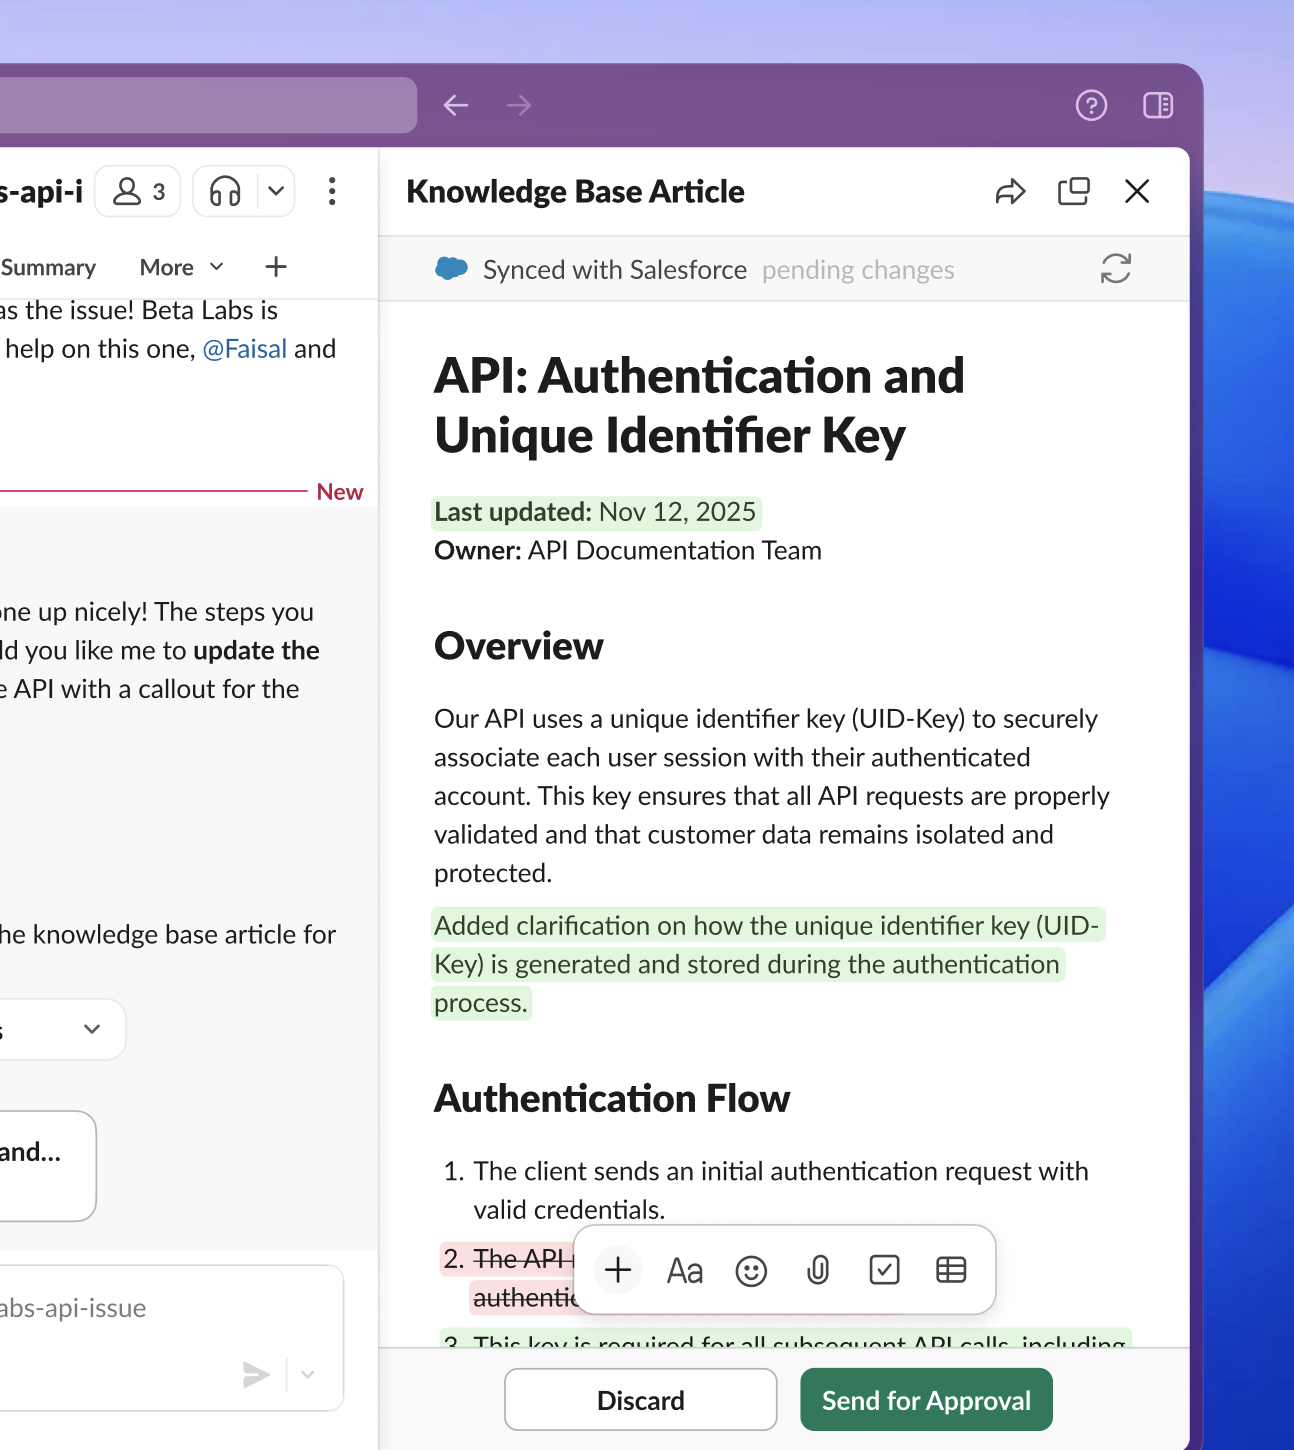
Task: Click first authentication flow list item
Action: [x=766, y=1190]
